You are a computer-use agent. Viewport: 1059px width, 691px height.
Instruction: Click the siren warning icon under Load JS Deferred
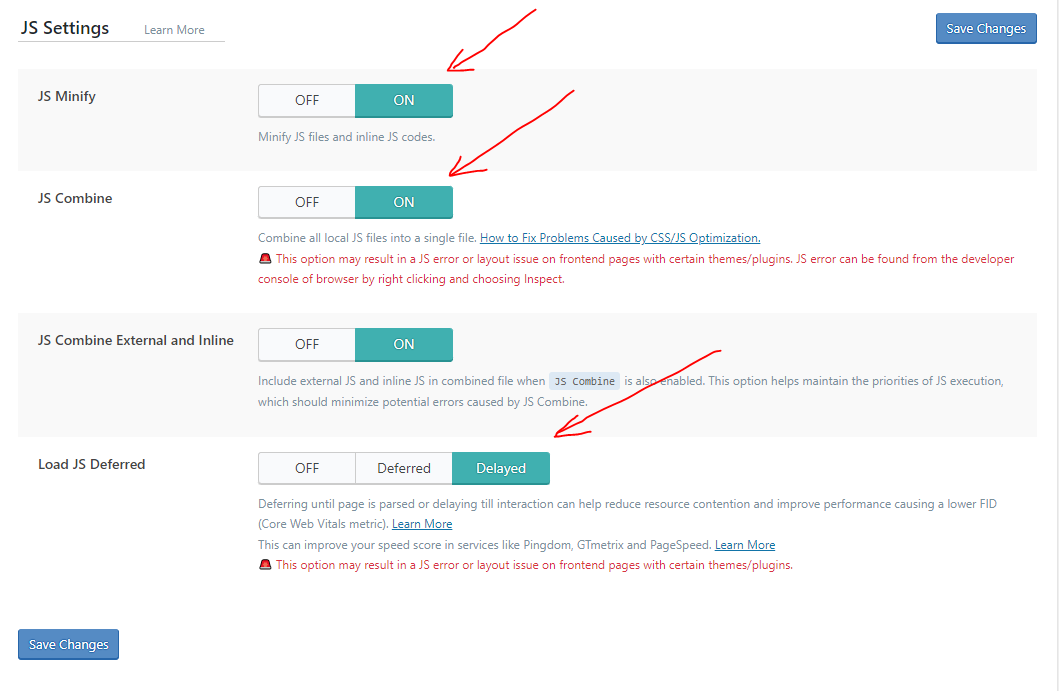click(x=265, y=565)
